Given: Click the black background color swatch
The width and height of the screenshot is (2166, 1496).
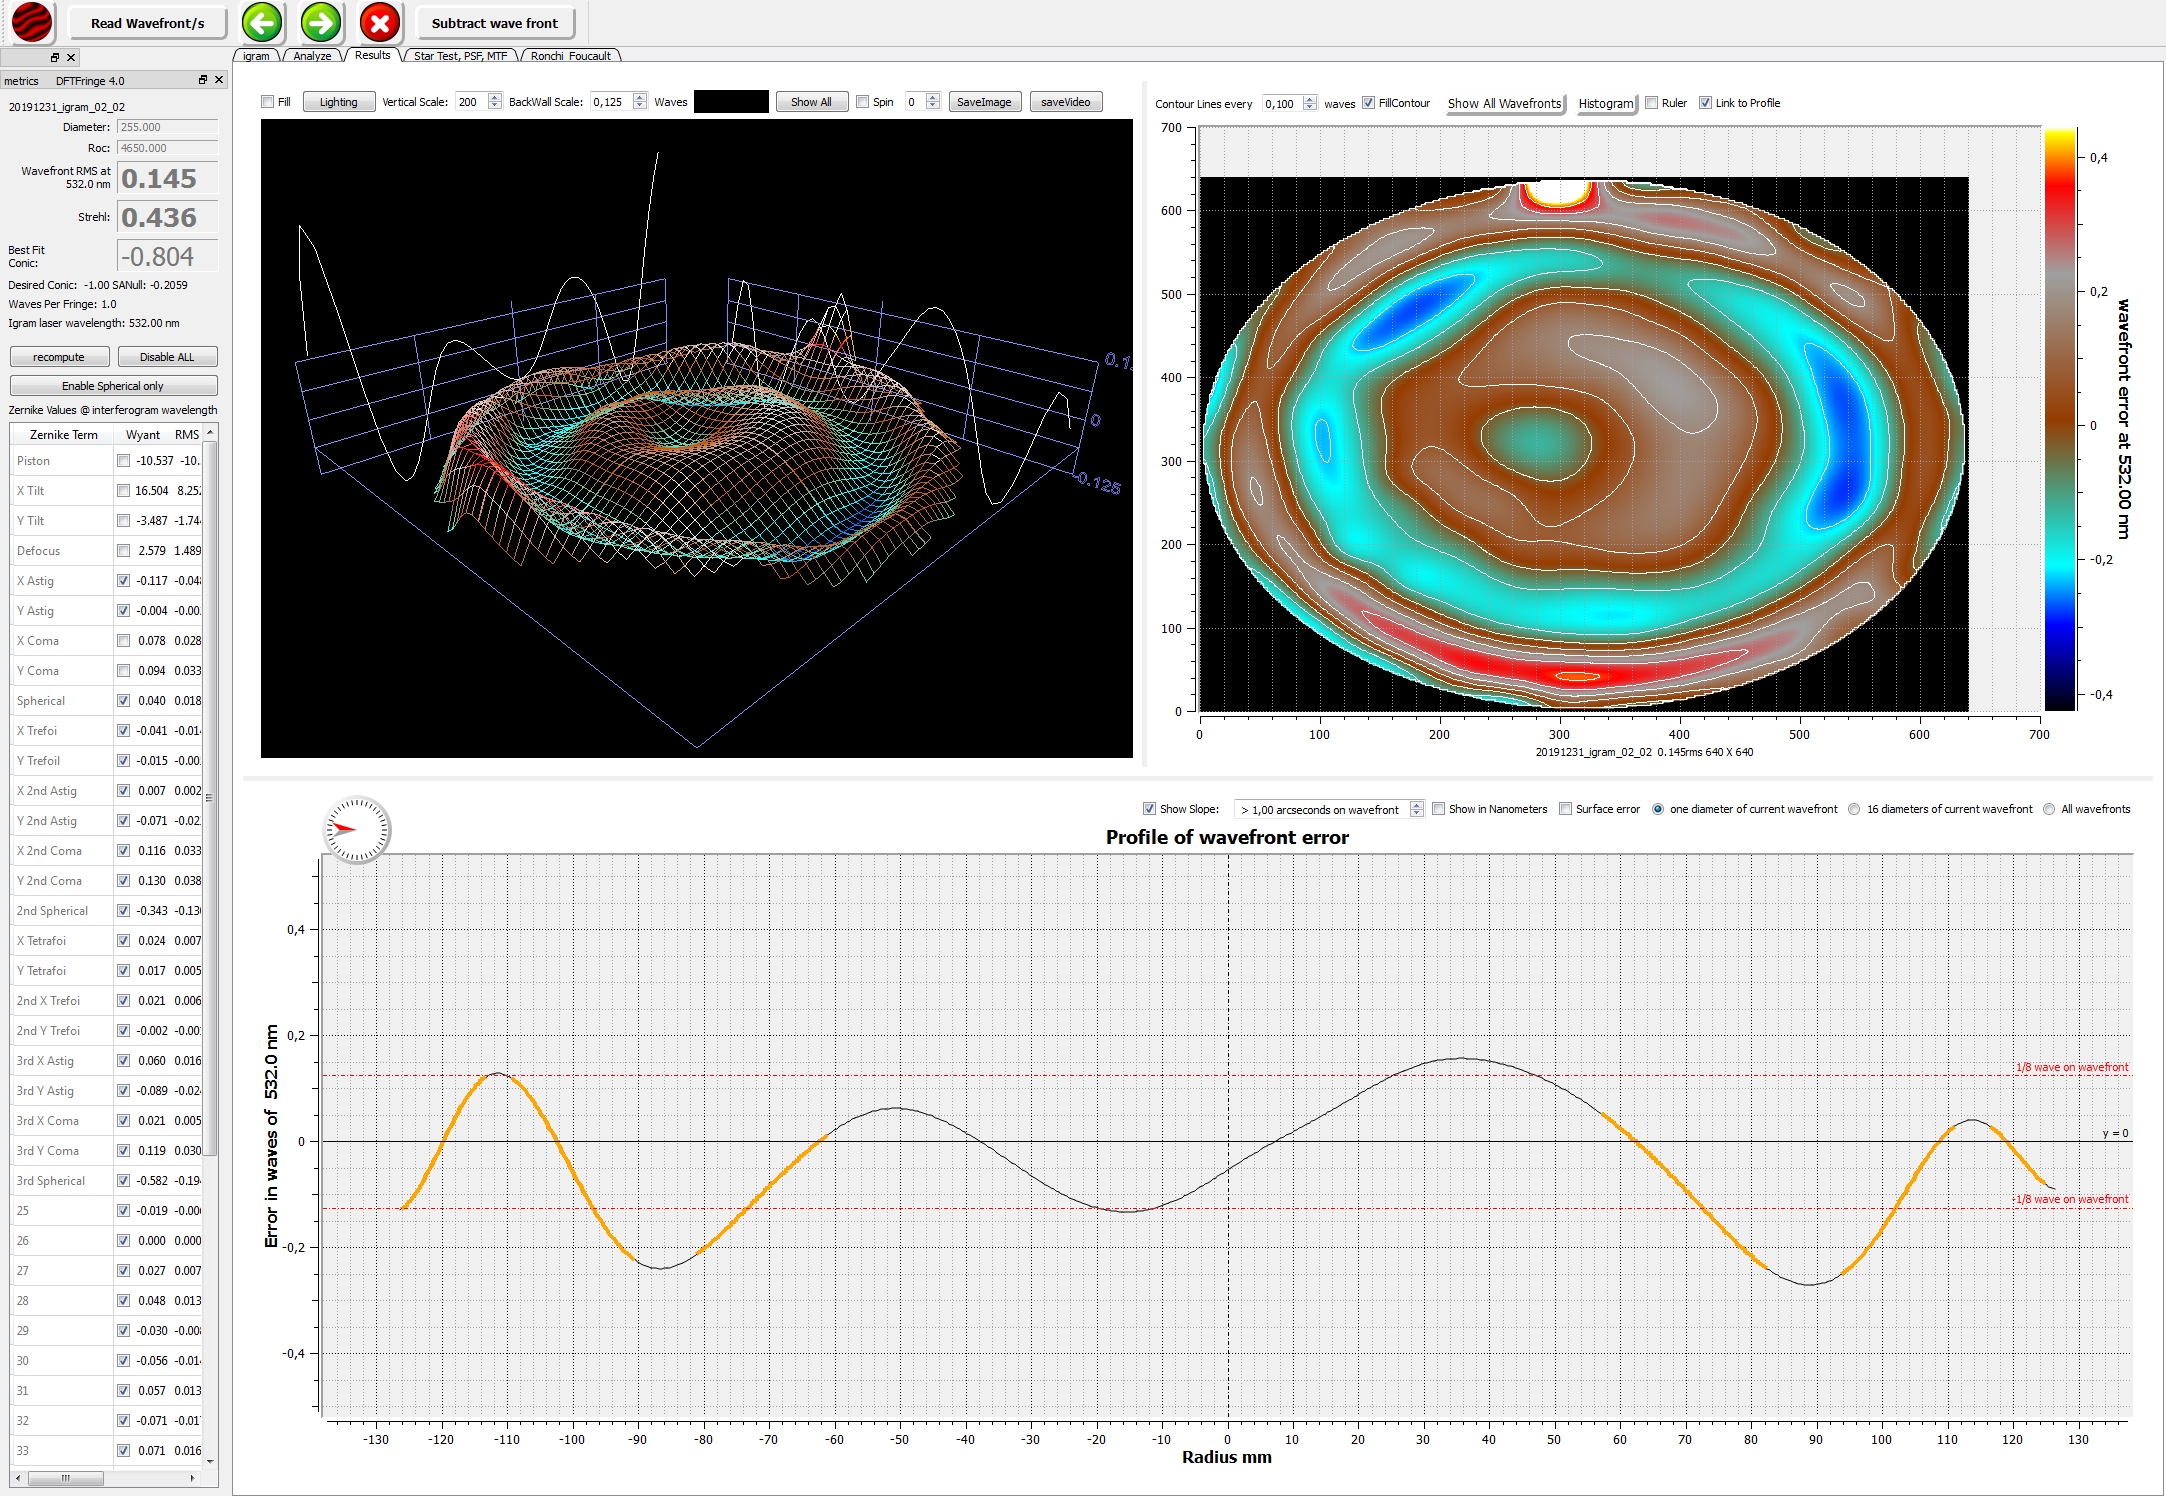Looking at the screenshot, I should (x=731, y=102).
